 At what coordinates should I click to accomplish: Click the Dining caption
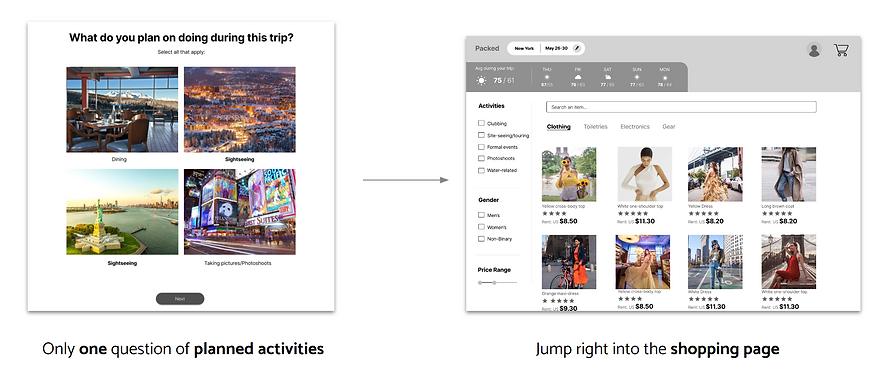(119, 159)
